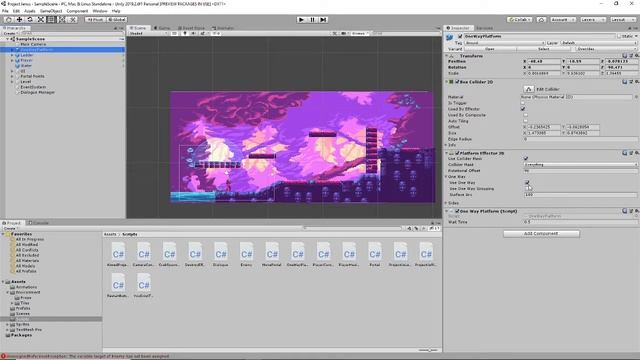Toggle Used By Composite checkbox
The height and width of the screenshot is (360, 640).
point(526,115)
